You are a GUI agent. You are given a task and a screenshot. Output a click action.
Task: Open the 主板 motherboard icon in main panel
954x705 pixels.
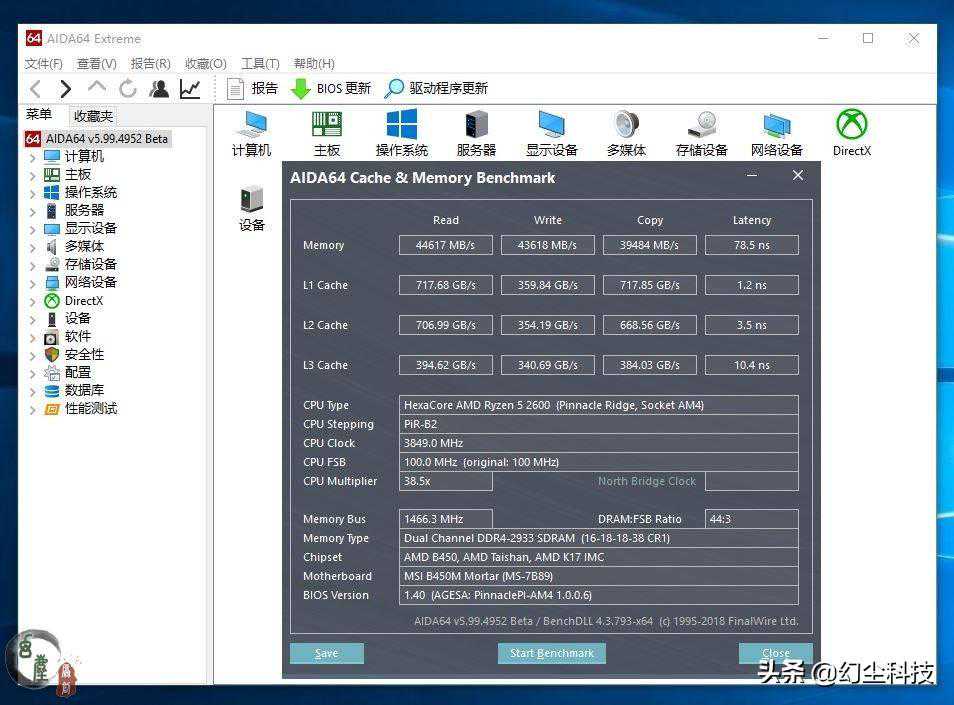tap(327, 133)
